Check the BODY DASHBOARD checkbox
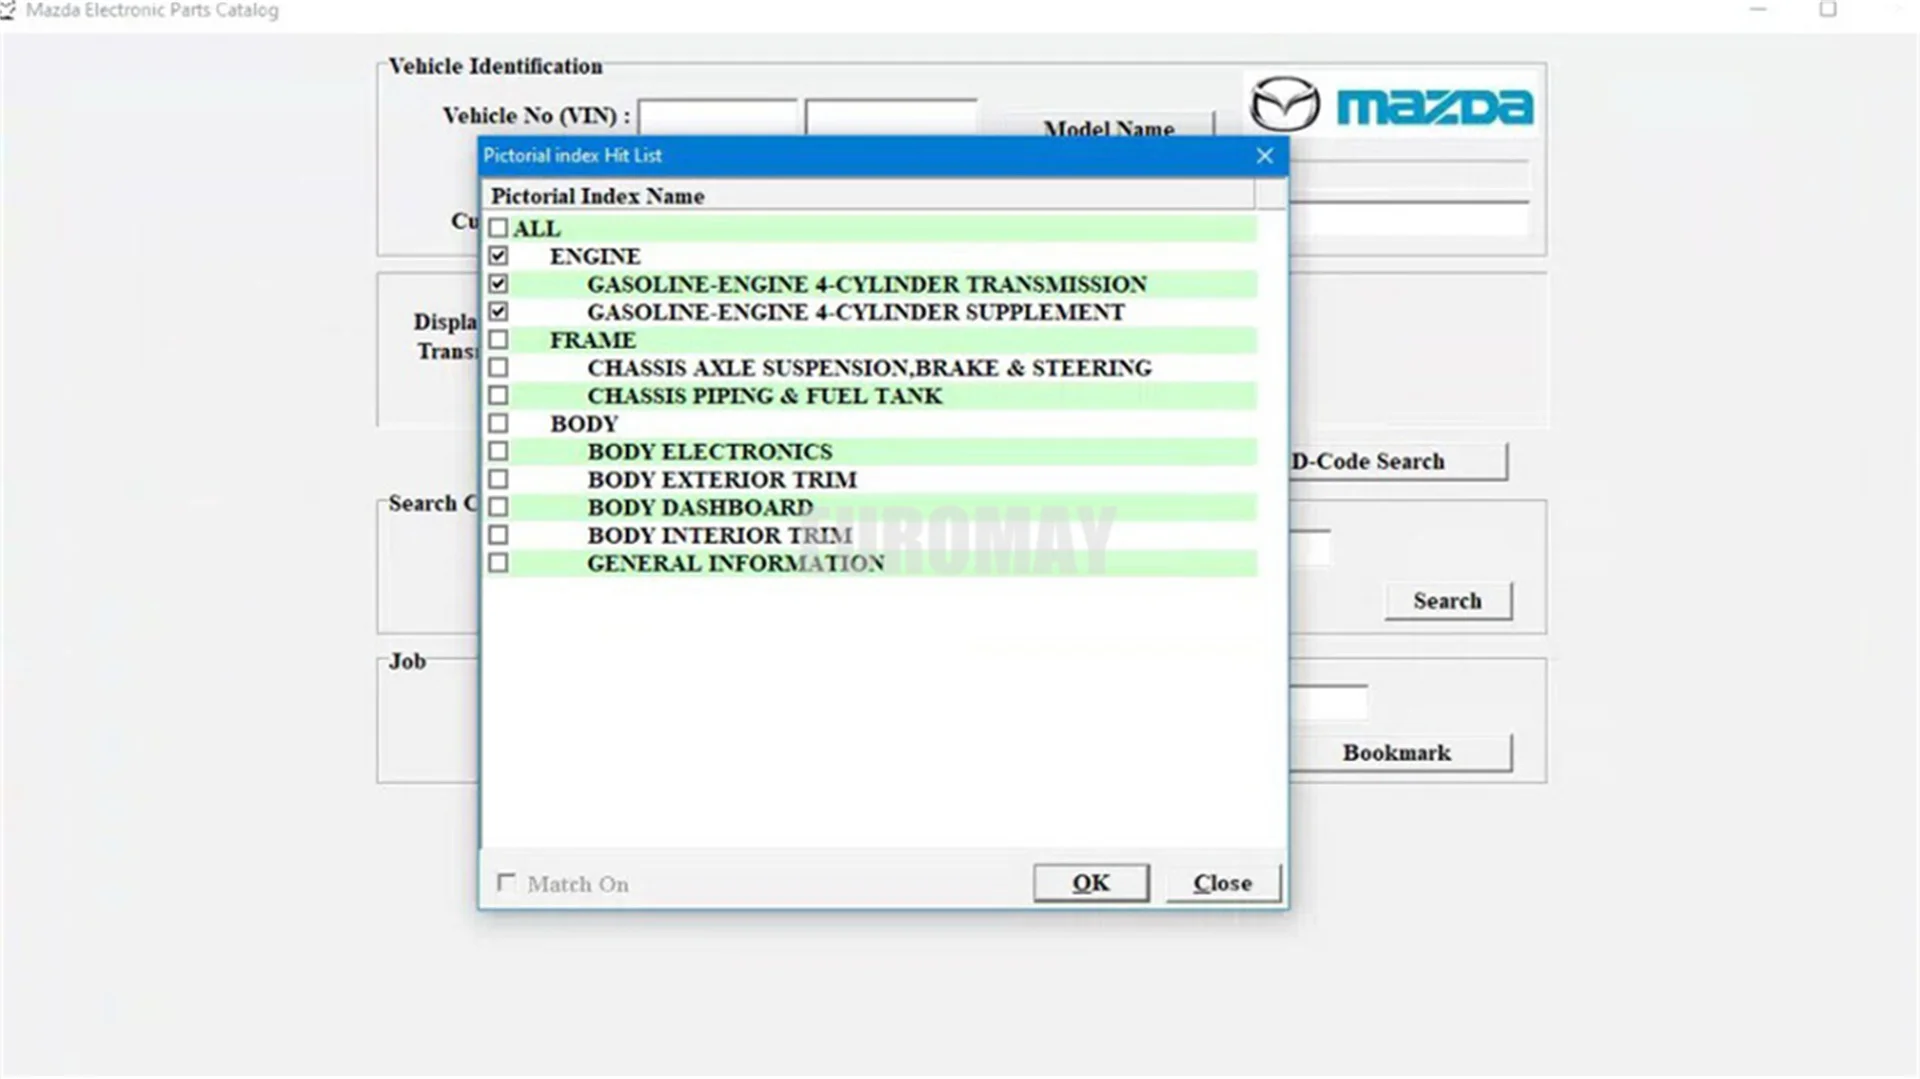1920x1079 pixels. [498, 507]
